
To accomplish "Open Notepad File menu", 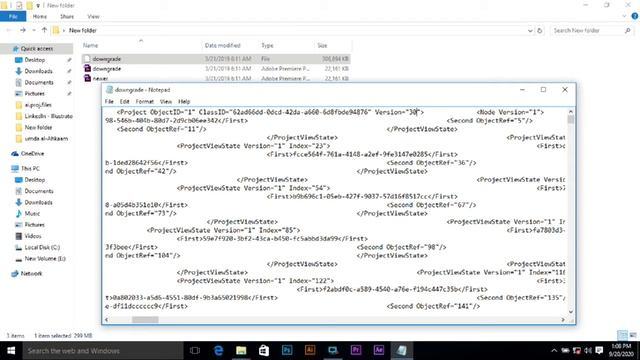I will (x=109, y=101).
